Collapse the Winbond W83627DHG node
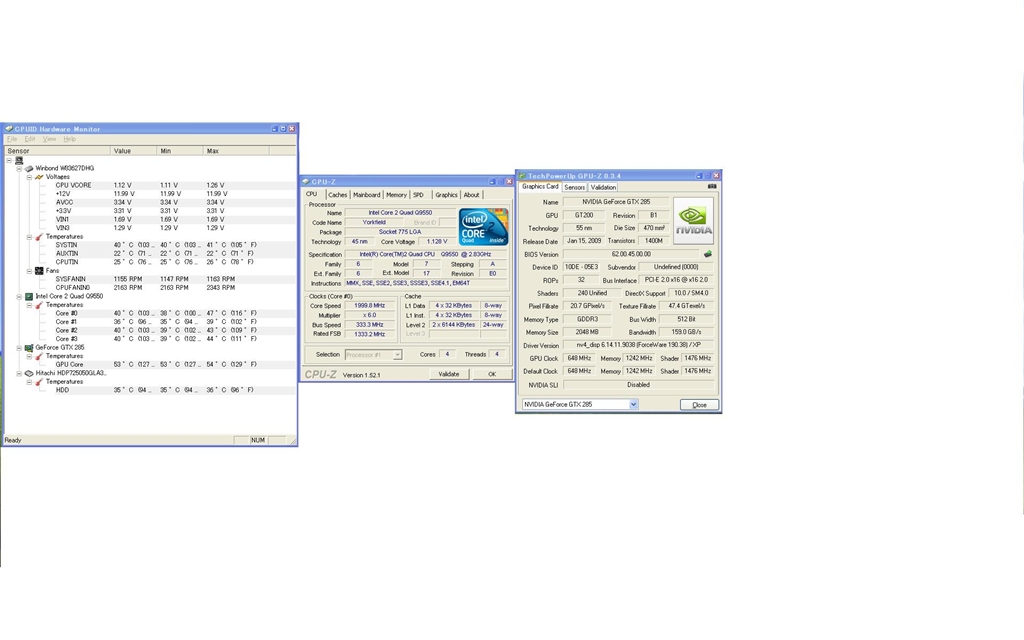The image size is (1024, 640). click(19, 168)
